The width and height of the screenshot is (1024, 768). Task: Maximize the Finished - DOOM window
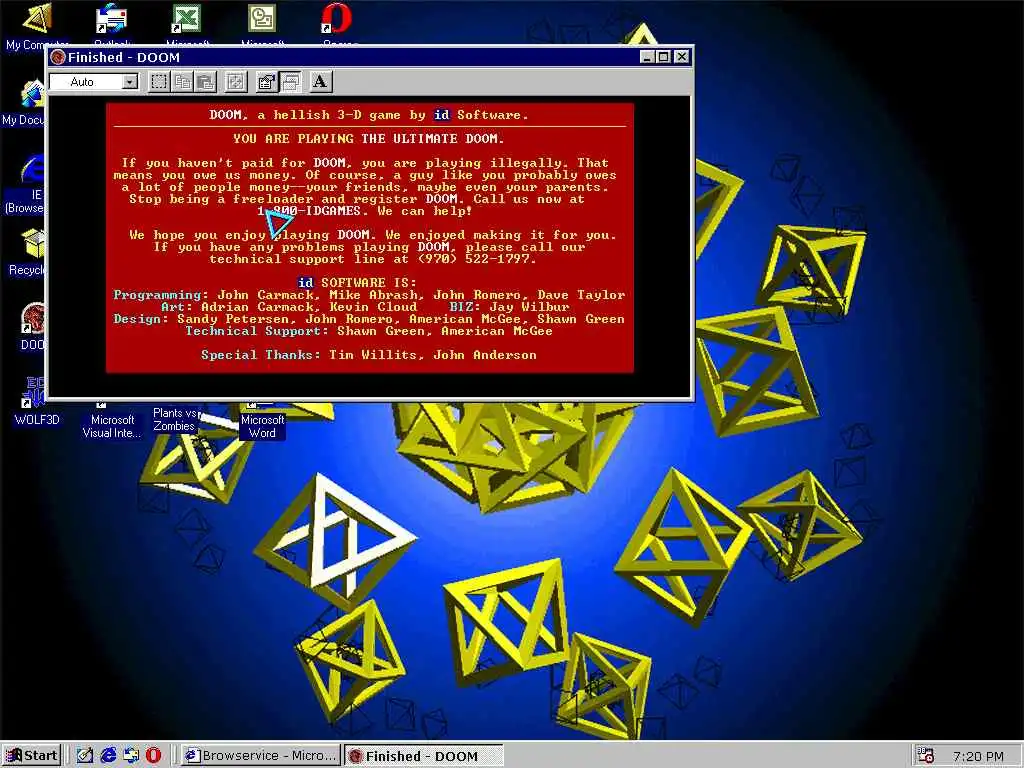(664, 57)
